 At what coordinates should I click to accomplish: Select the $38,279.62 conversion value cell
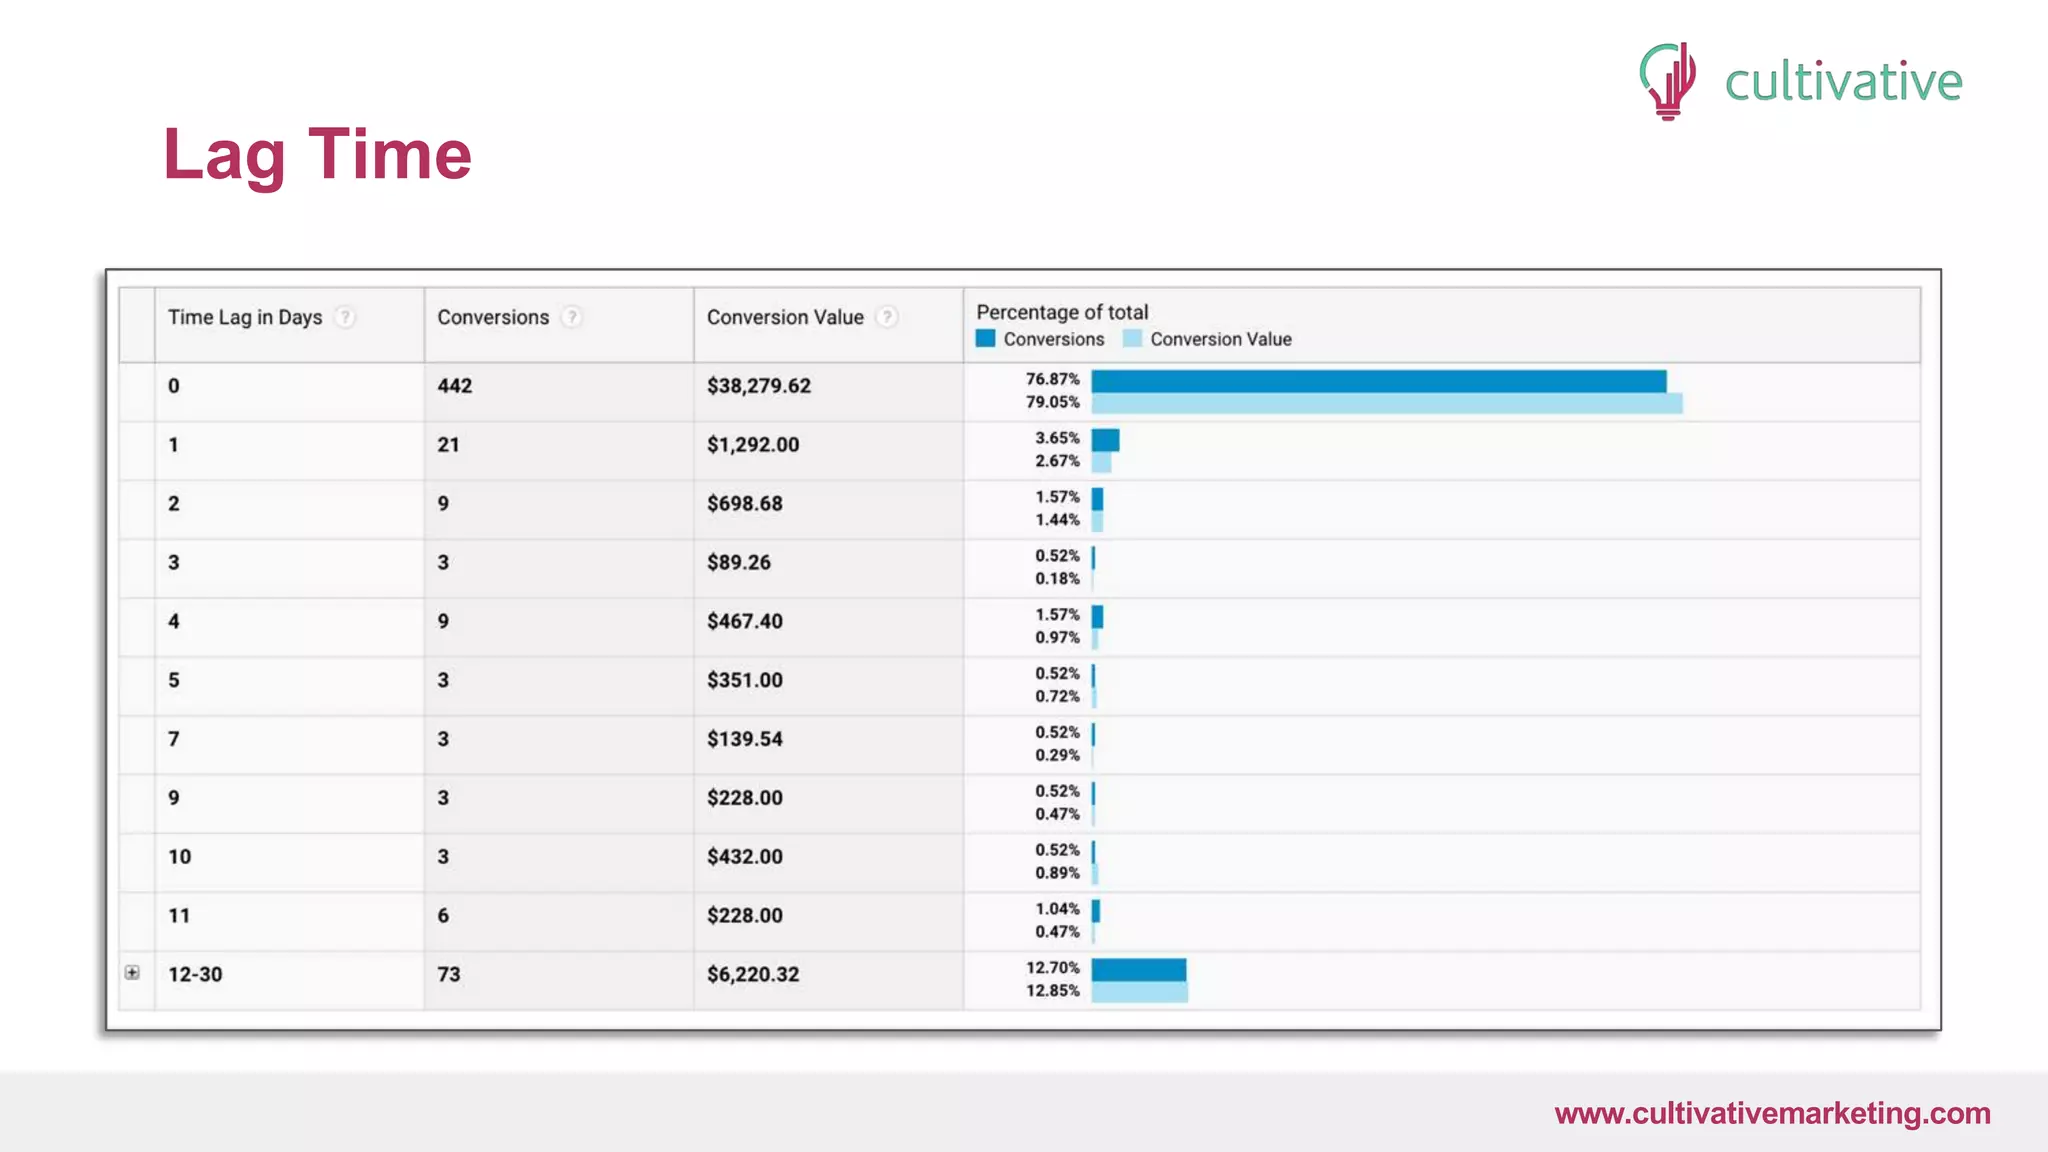[759, 386]
